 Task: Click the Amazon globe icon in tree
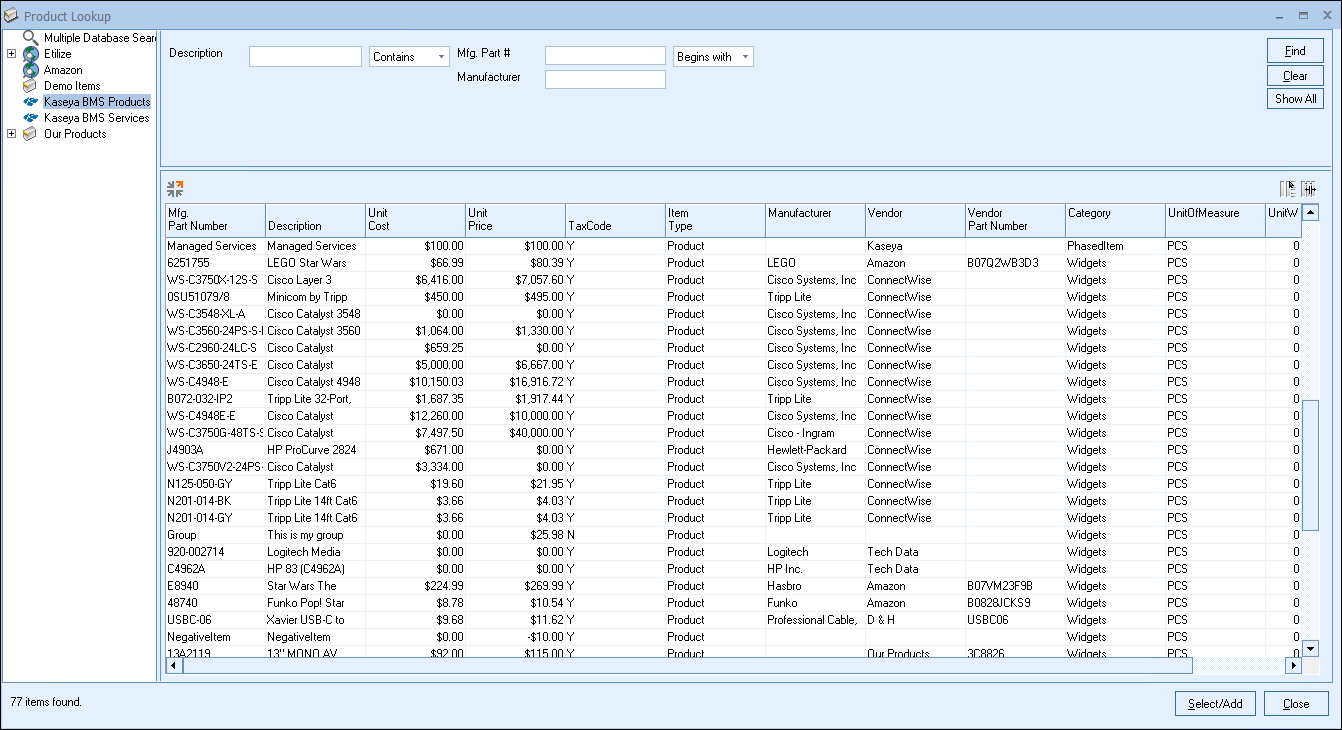pyautogui.click(x=31, y=70)
